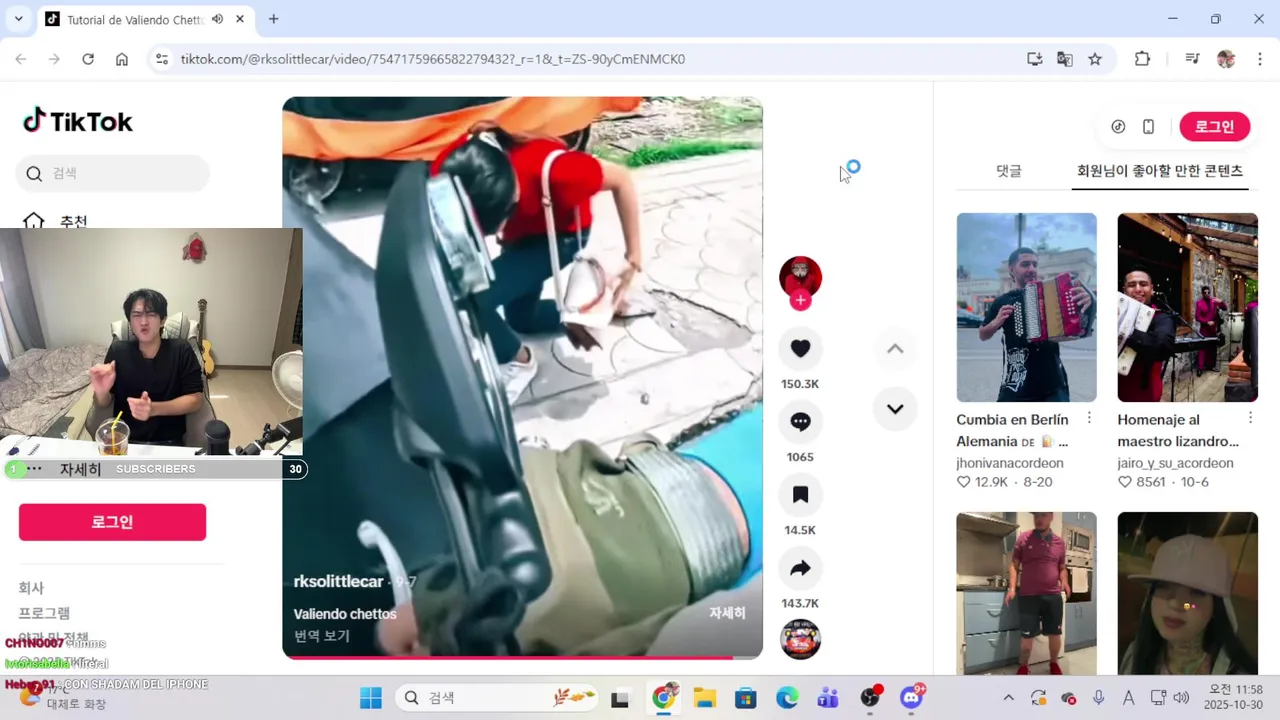Close the Tutorial de Valiendo Chetto tab

240,19
